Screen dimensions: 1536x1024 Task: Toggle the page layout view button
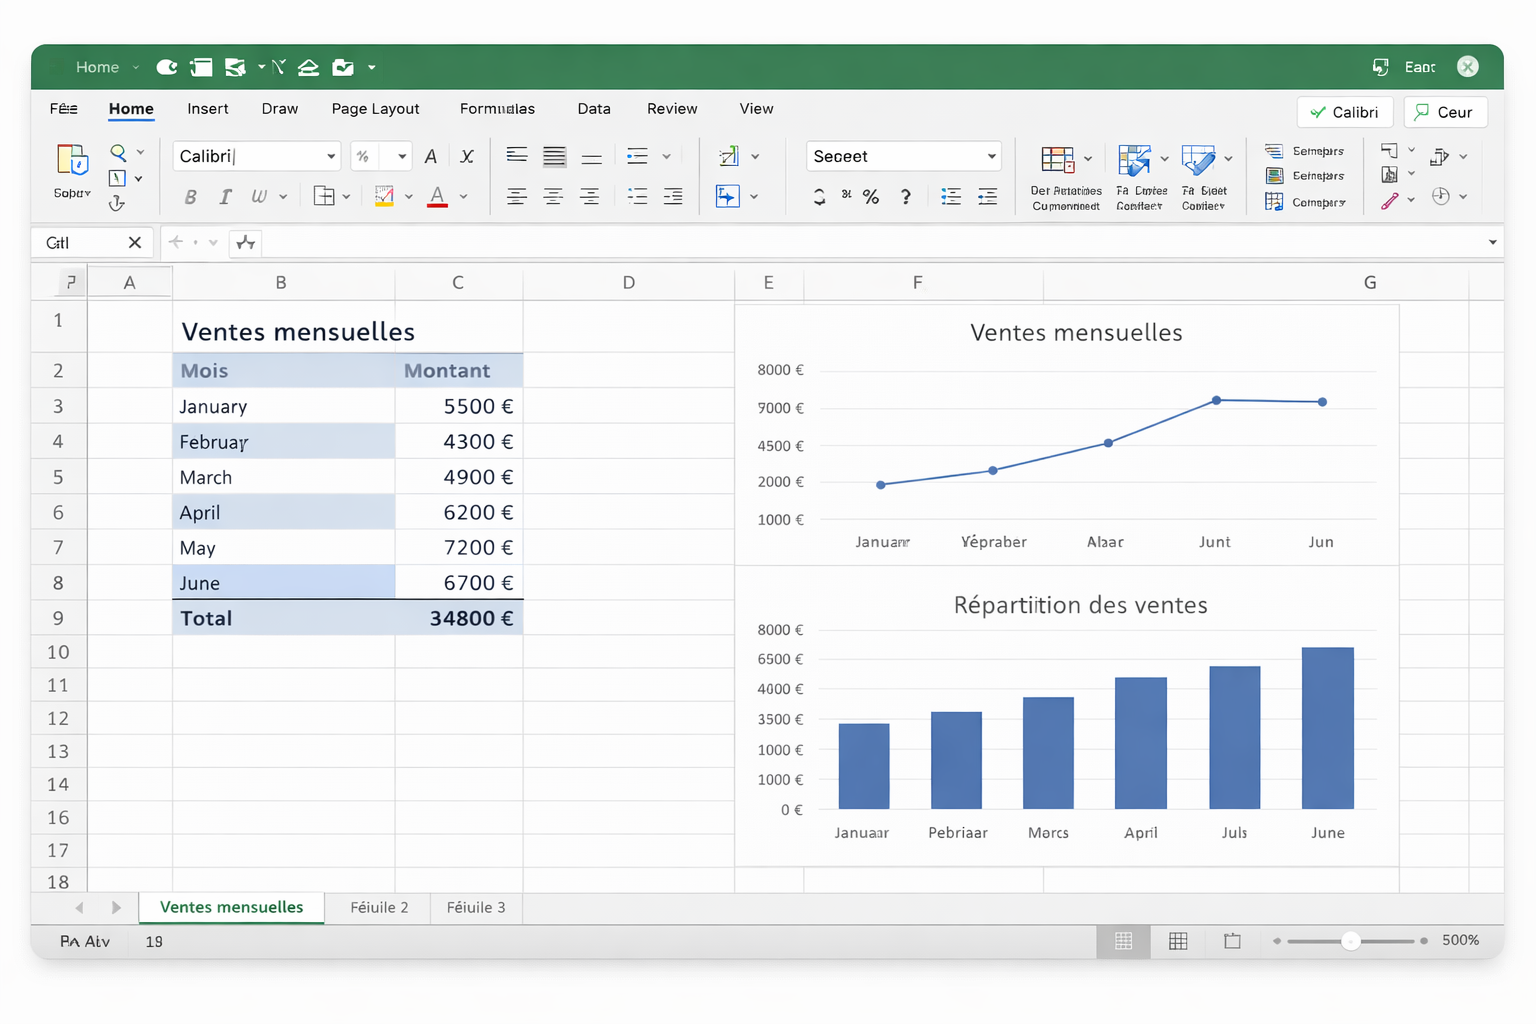(1178, 941)
